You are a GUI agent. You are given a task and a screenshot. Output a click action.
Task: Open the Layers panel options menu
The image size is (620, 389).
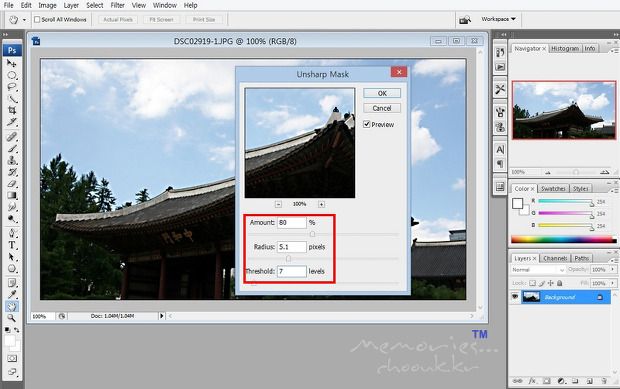coord(614,260)
